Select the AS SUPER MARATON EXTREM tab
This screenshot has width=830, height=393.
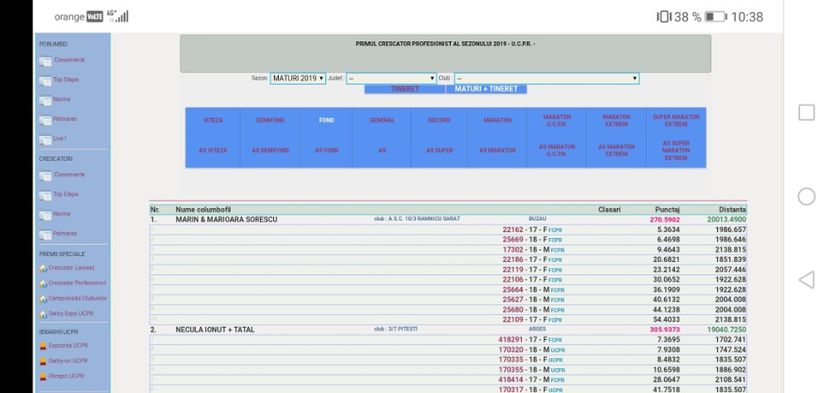point(676,150)
